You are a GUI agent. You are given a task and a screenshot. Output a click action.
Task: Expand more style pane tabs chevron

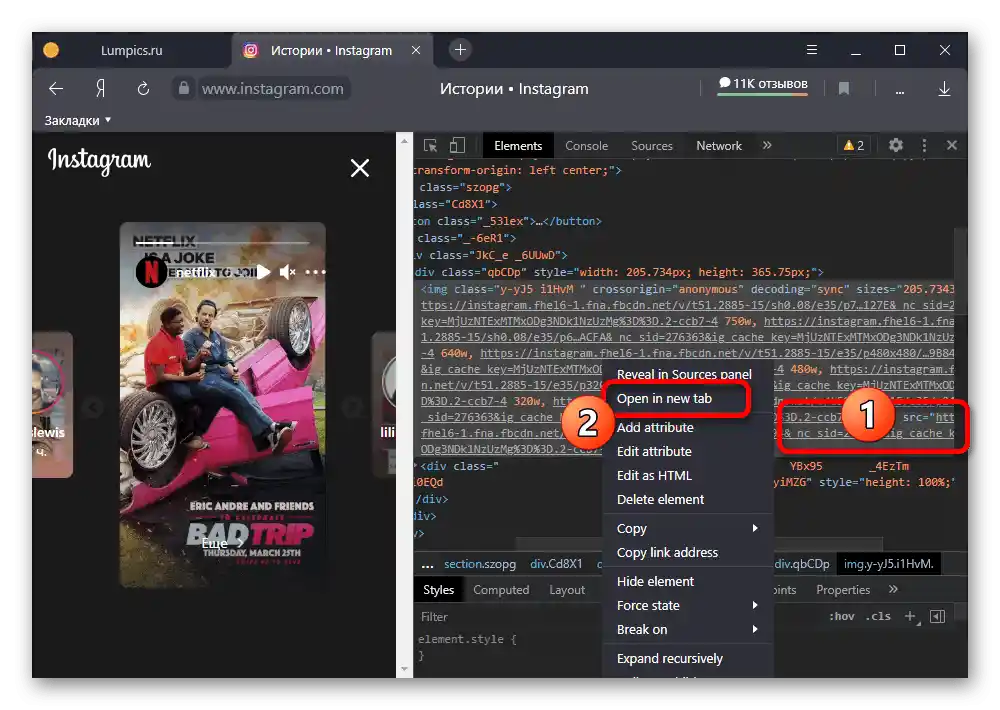pos(893,589)
